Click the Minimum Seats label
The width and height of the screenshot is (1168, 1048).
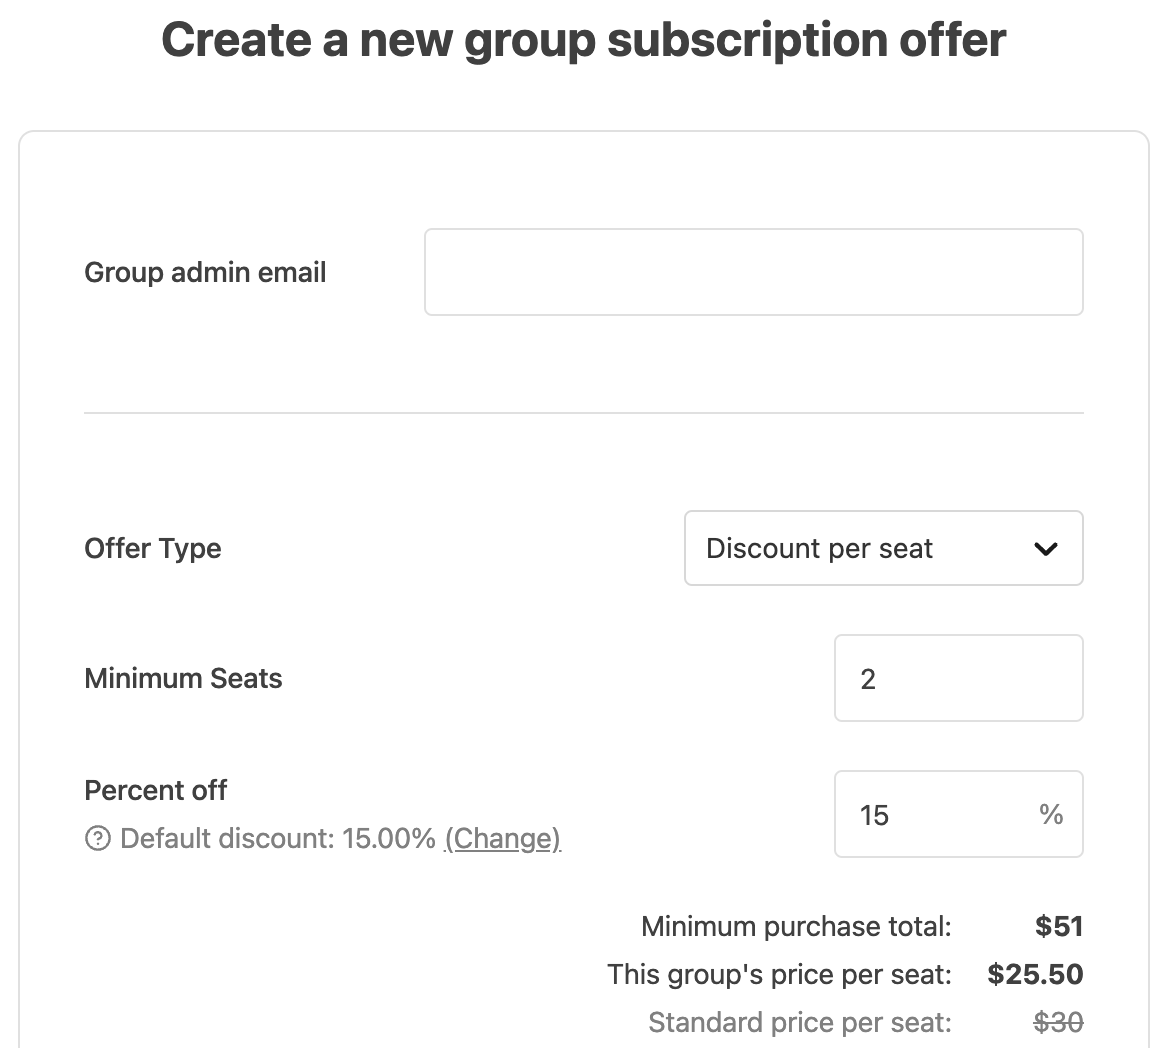tap(183, 679)
